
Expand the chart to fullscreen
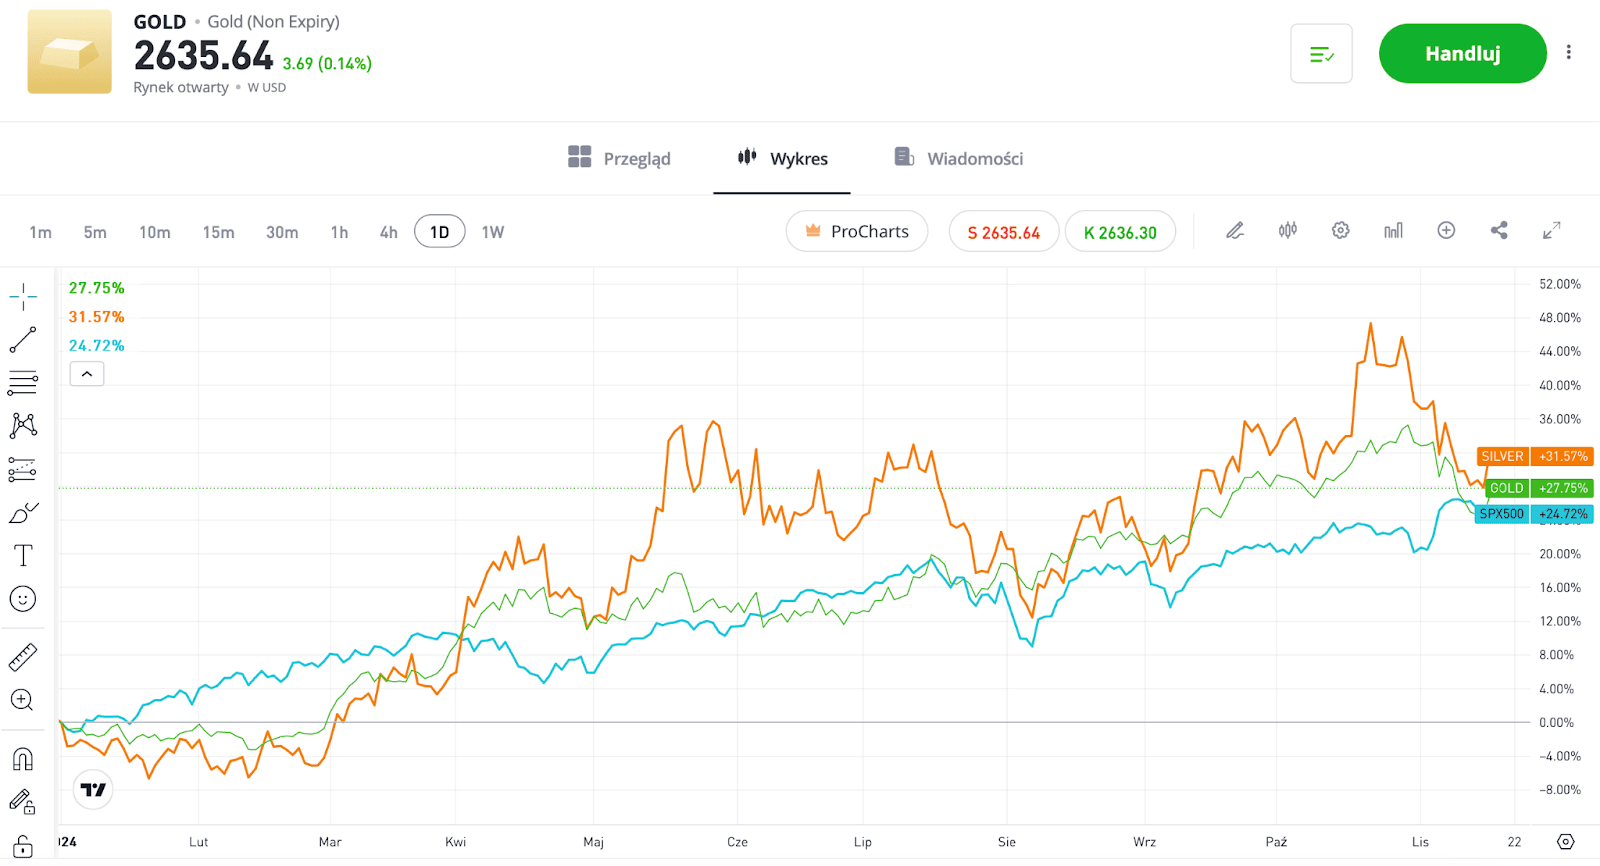pyautogui.click(x=1552, y=231)
